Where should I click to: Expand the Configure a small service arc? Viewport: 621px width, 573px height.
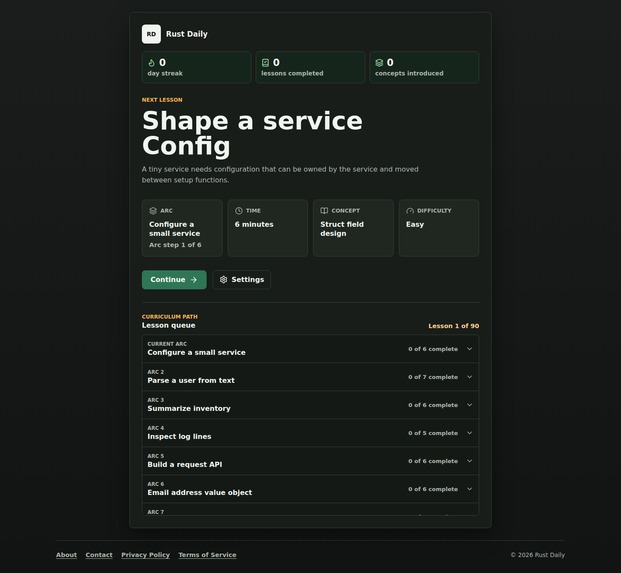(310, 349)
